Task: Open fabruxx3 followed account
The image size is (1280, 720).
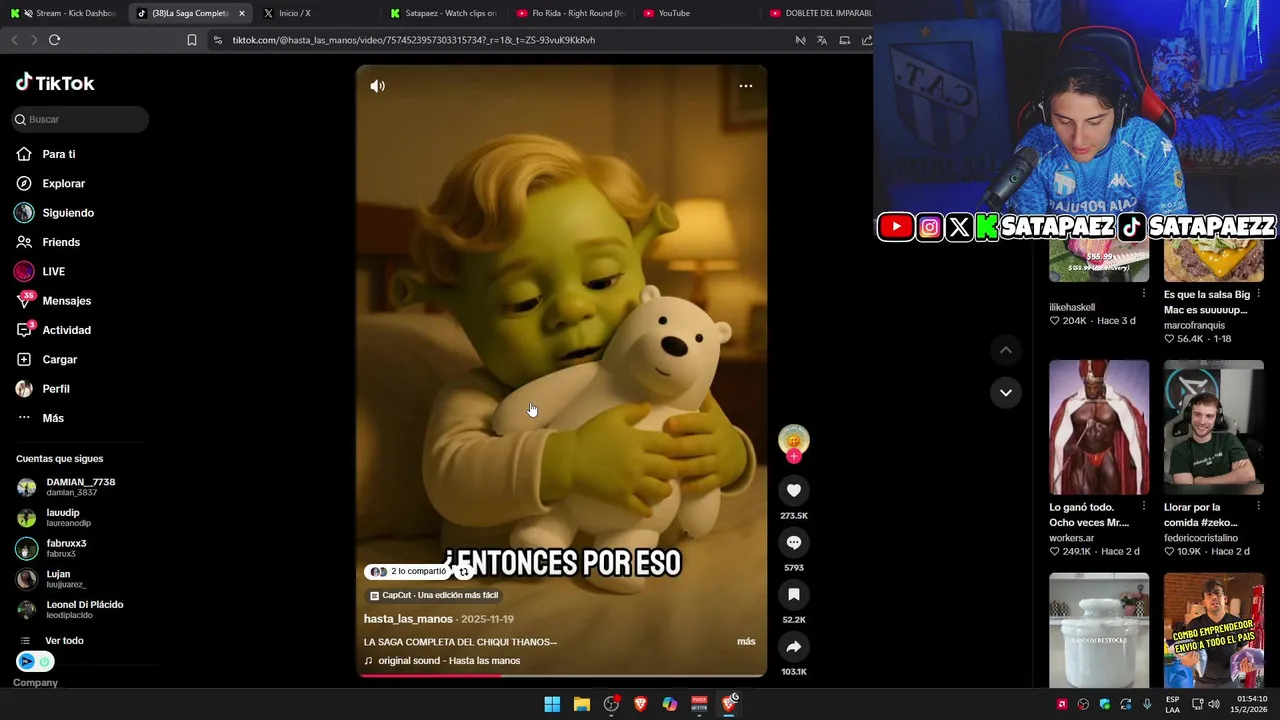Action: [53, 548]
